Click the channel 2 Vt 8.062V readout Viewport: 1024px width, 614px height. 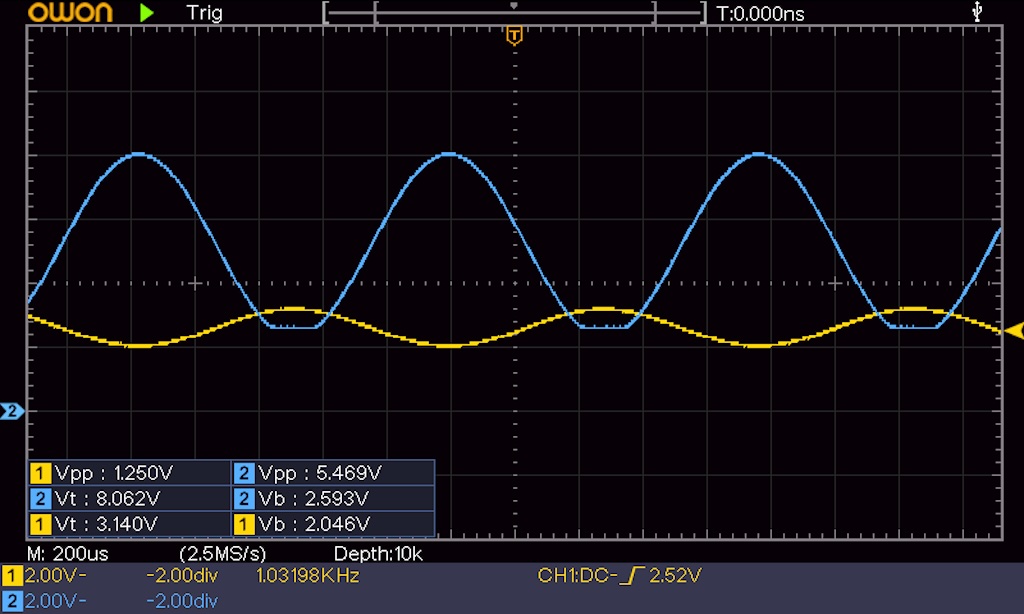pos(130,498)
